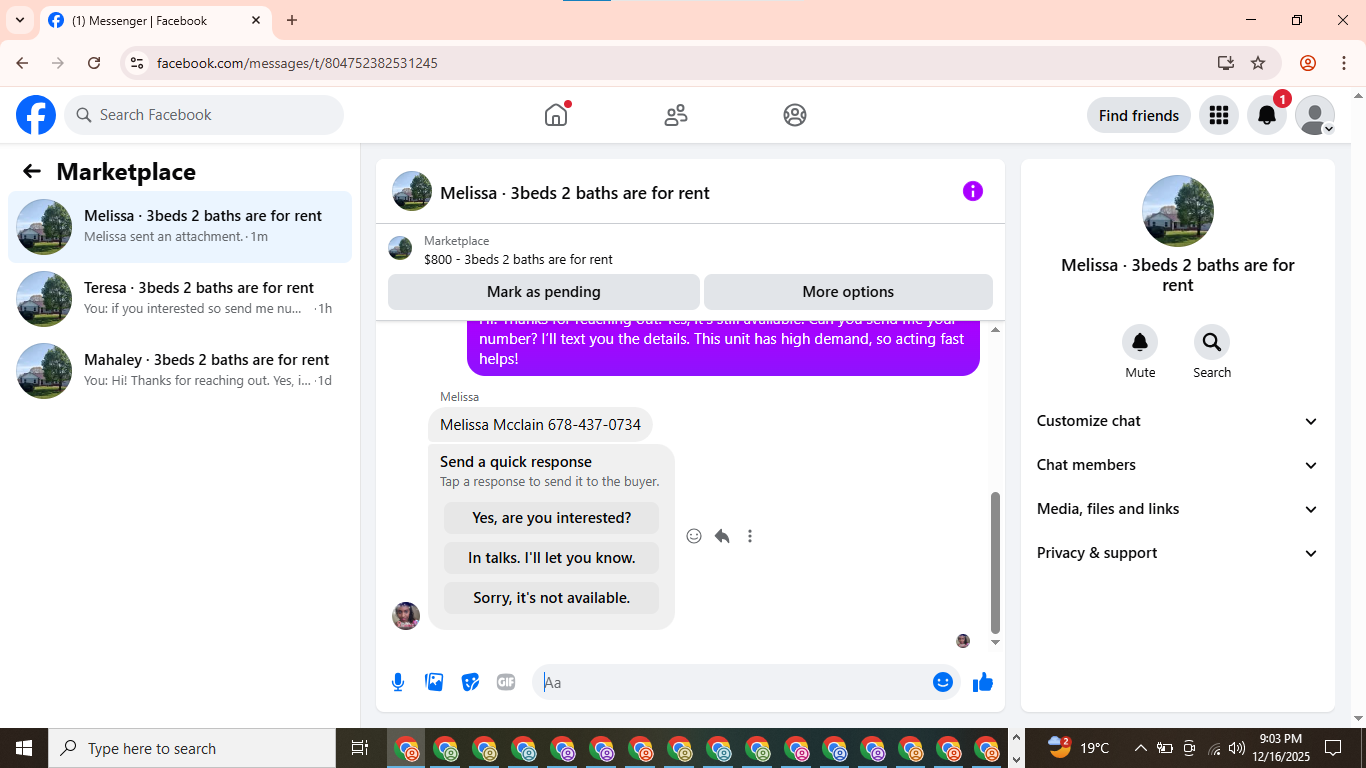Go back in browser history
Image resolution: width=1366 pixels, height=768 pixels.
22,63
